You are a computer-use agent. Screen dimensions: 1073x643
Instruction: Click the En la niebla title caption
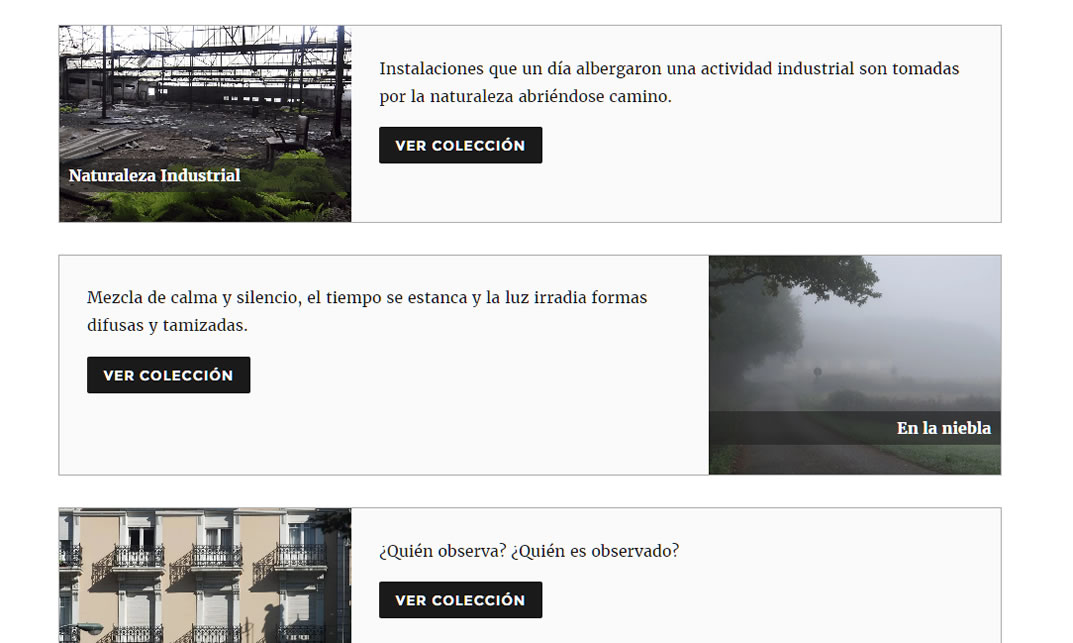click(x=944, y=428)
